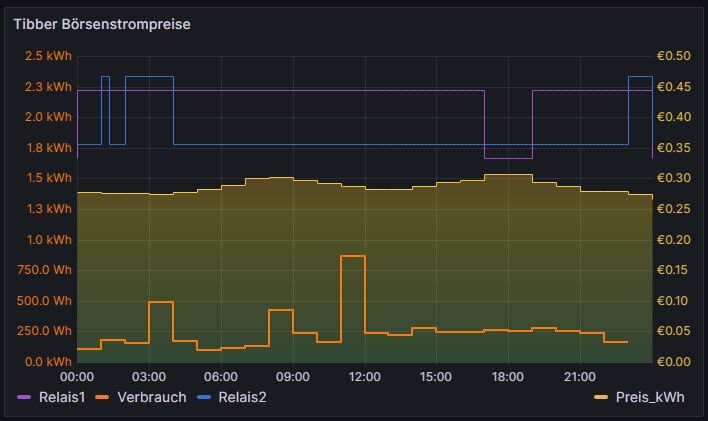Click the Tibber Börsenstrompreise panel title
This screenshot has width=708, height=421.
coord(101,23)
